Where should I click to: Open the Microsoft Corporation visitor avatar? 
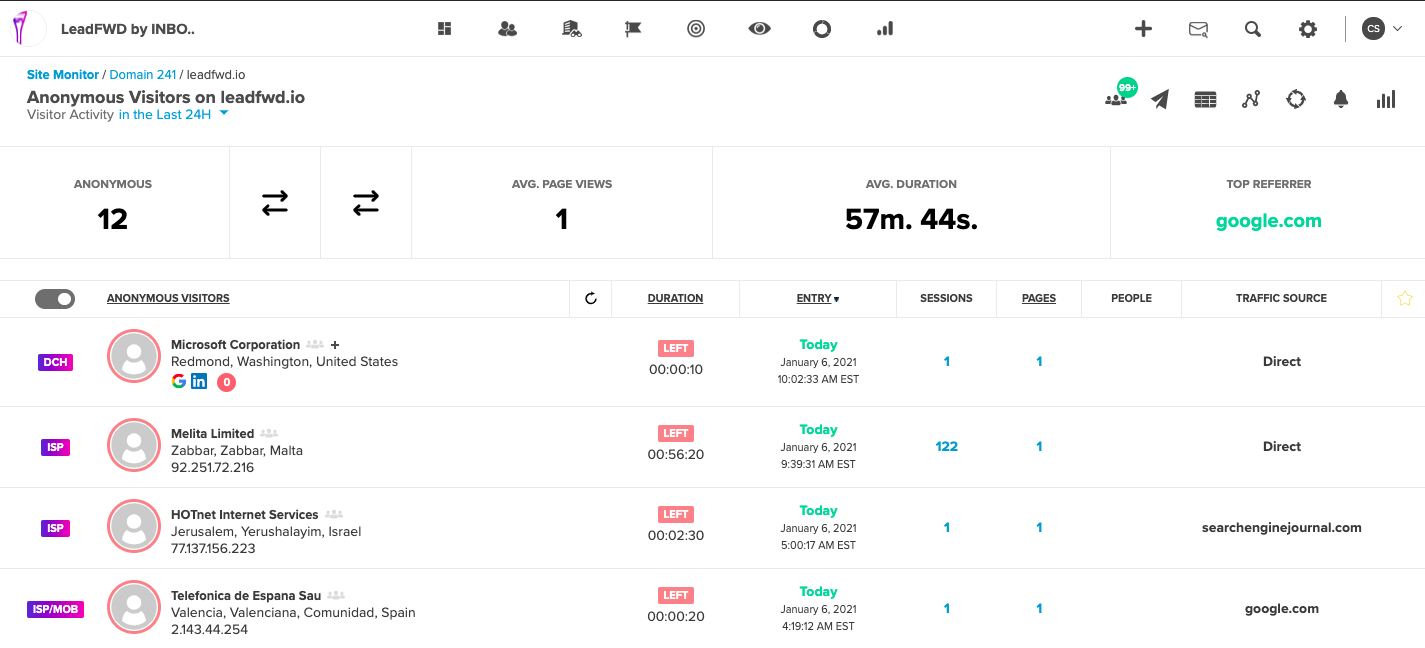[x=134, y=356]
